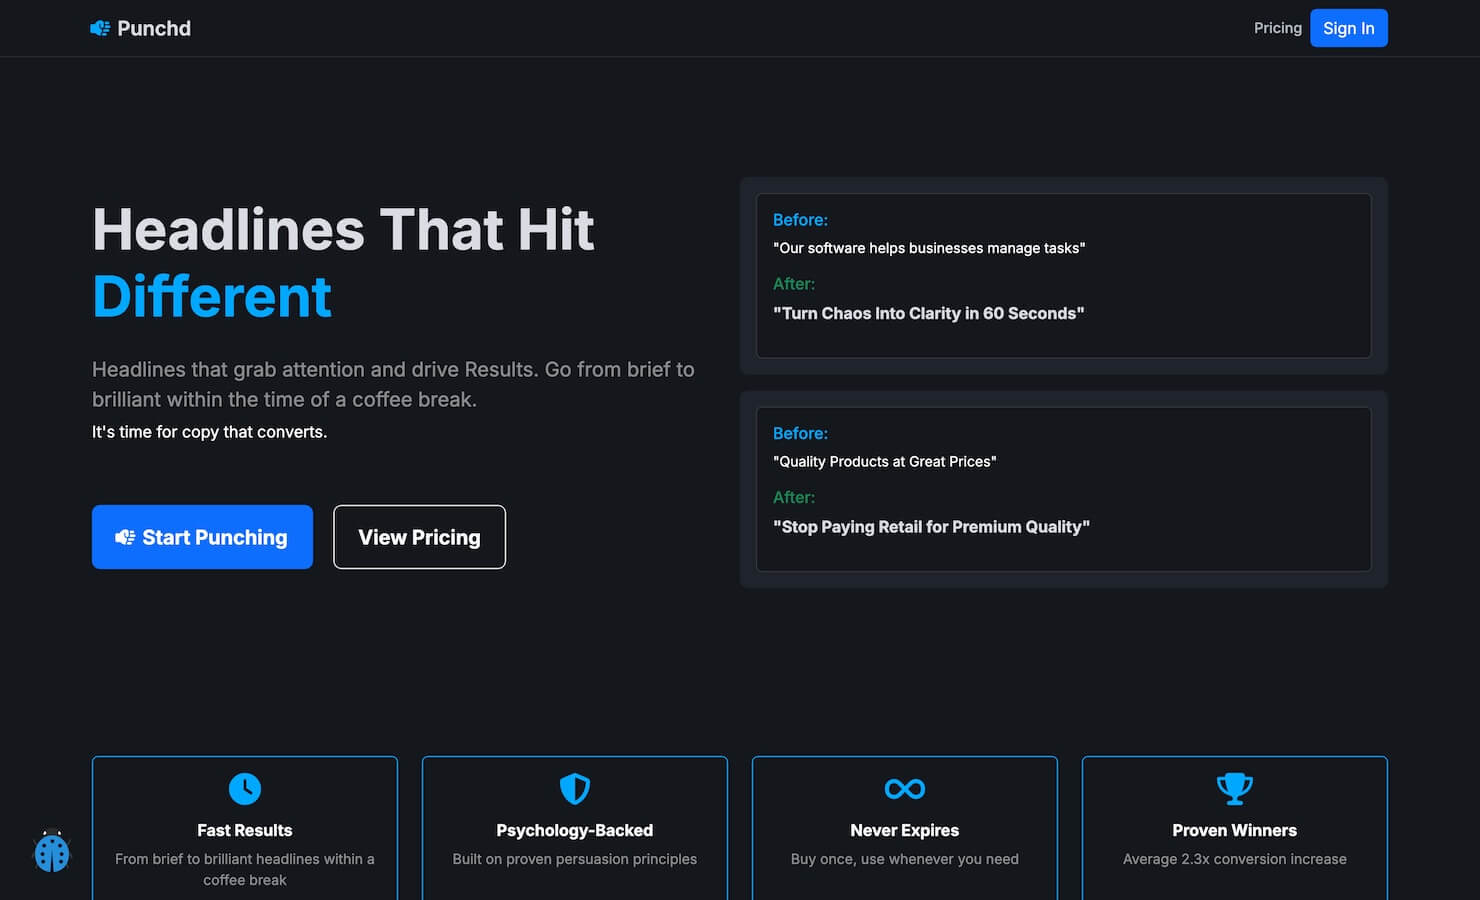Click the fist icon inside Start Punching
Image resolution: width=1480 pixels, height=900 pixels.
125,538
